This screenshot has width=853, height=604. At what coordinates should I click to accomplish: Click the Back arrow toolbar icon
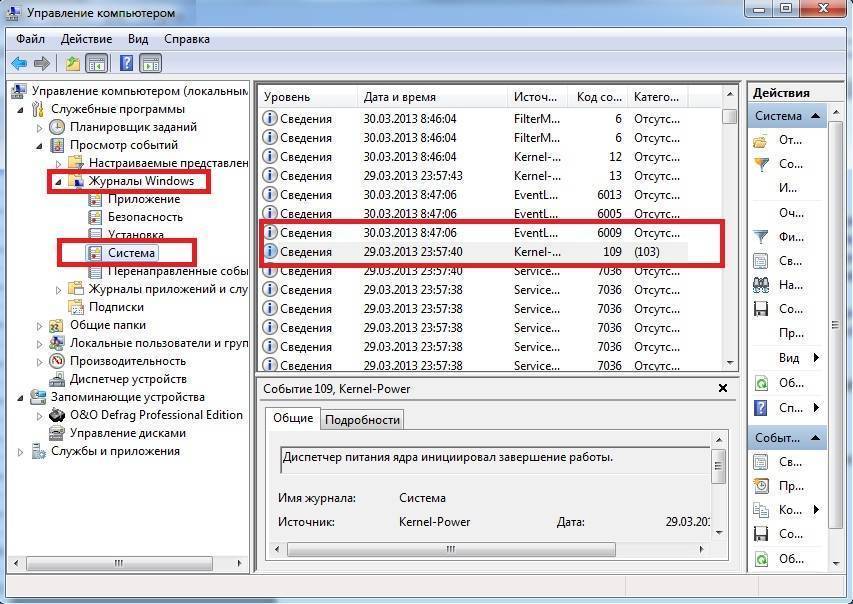point(19,64)
